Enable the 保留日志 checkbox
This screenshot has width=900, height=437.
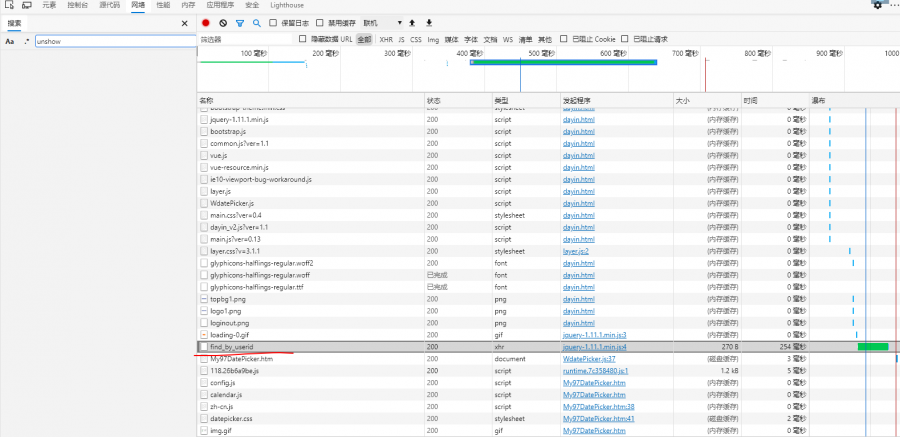tap(273, 22)
